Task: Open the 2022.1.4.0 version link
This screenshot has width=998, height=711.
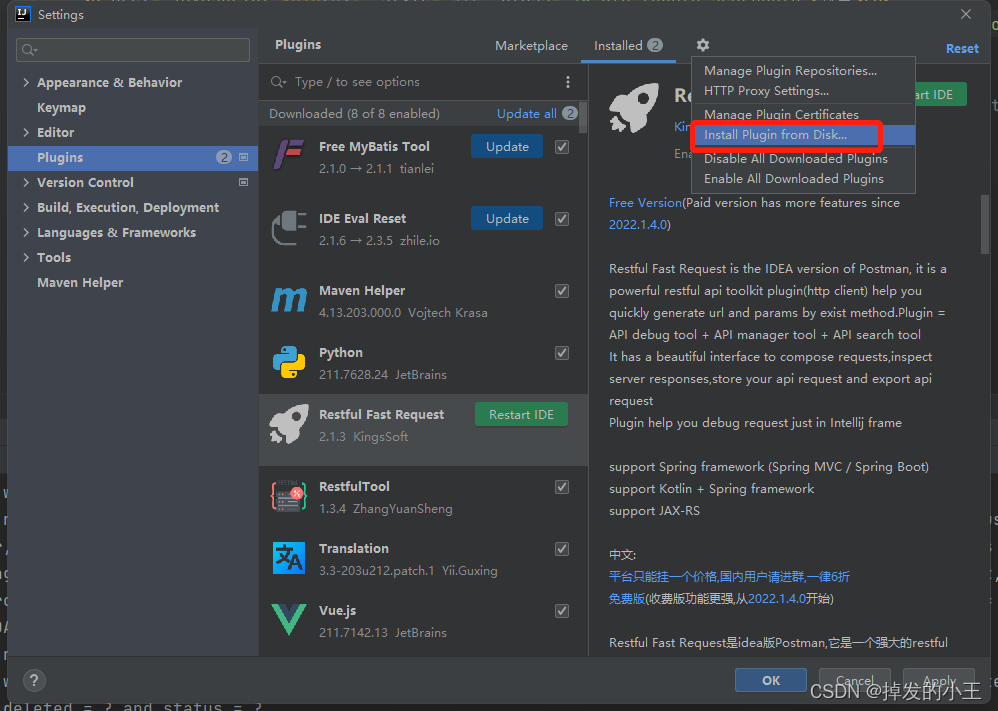Action: pos(638,225)
